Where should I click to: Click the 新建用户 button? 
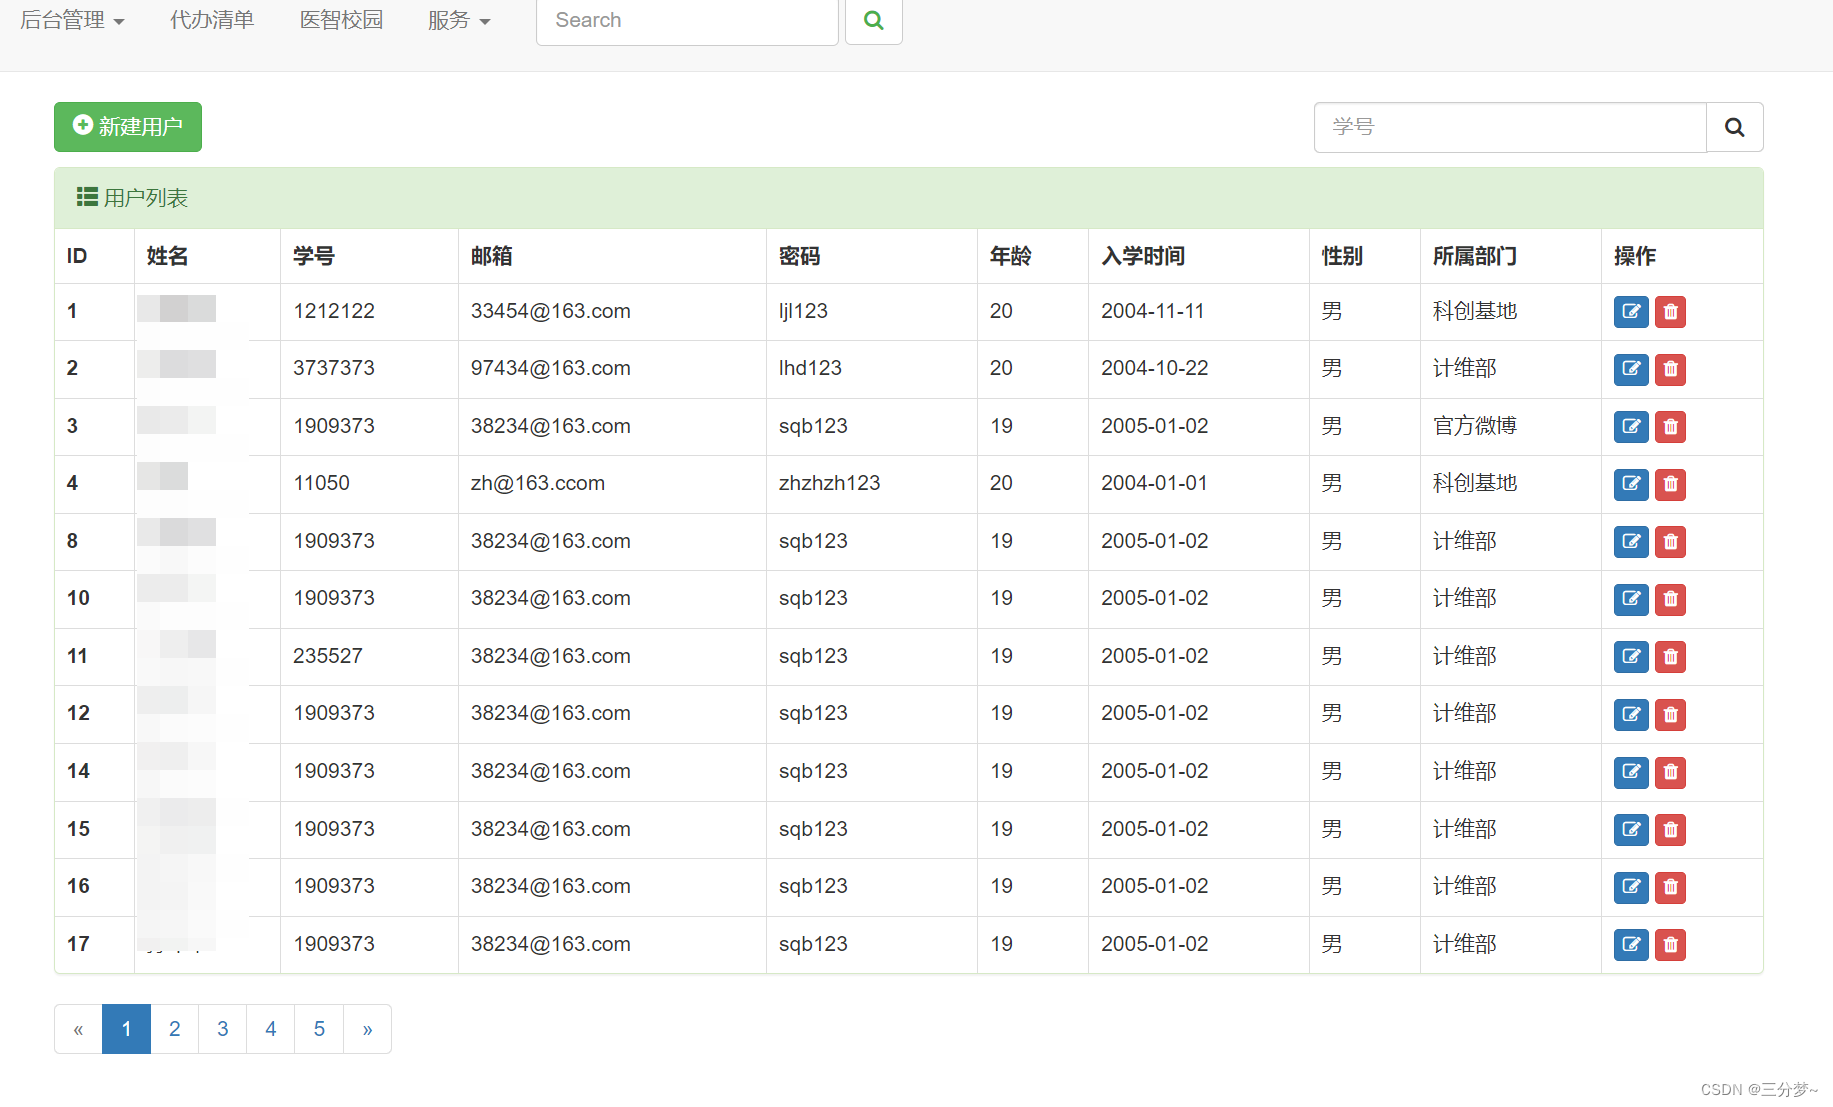(x=128, y=127)
